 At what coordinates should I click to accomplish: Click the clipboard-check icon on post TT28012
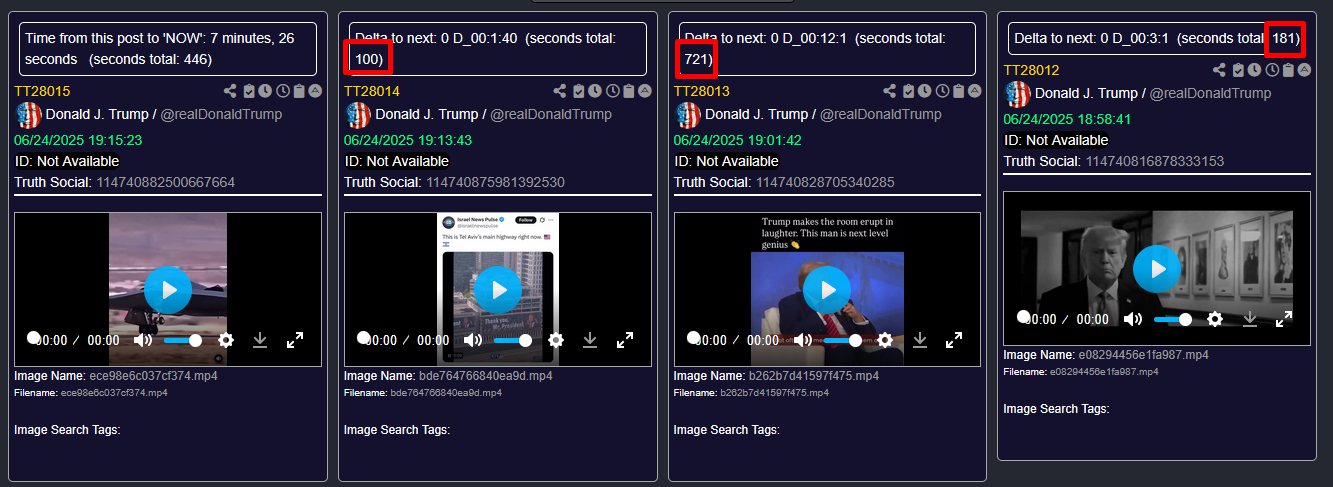pyautogui.click(x=1238, y=70)
